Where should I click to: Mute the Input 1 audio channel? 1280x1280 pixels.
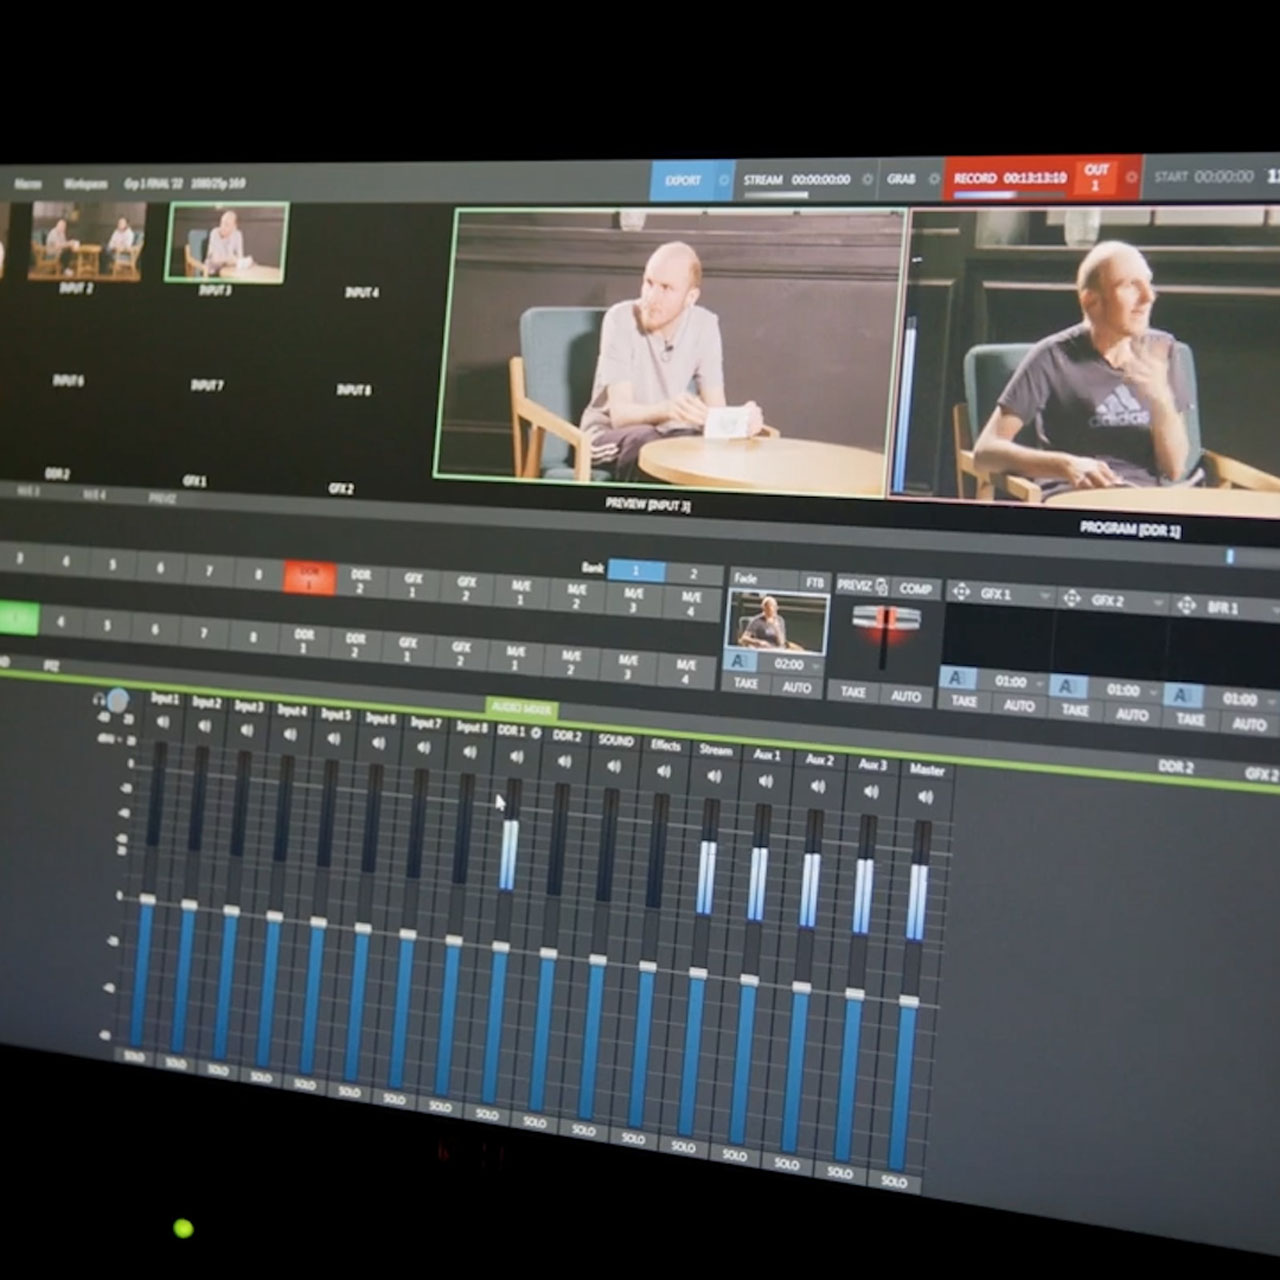164,723
